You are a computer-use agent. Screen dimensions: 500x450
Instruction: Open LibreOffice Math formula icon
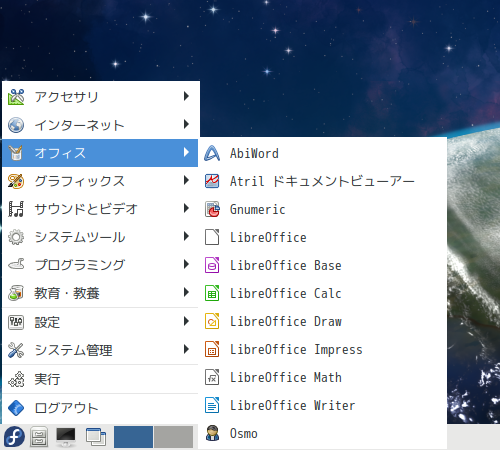(212, 377)
